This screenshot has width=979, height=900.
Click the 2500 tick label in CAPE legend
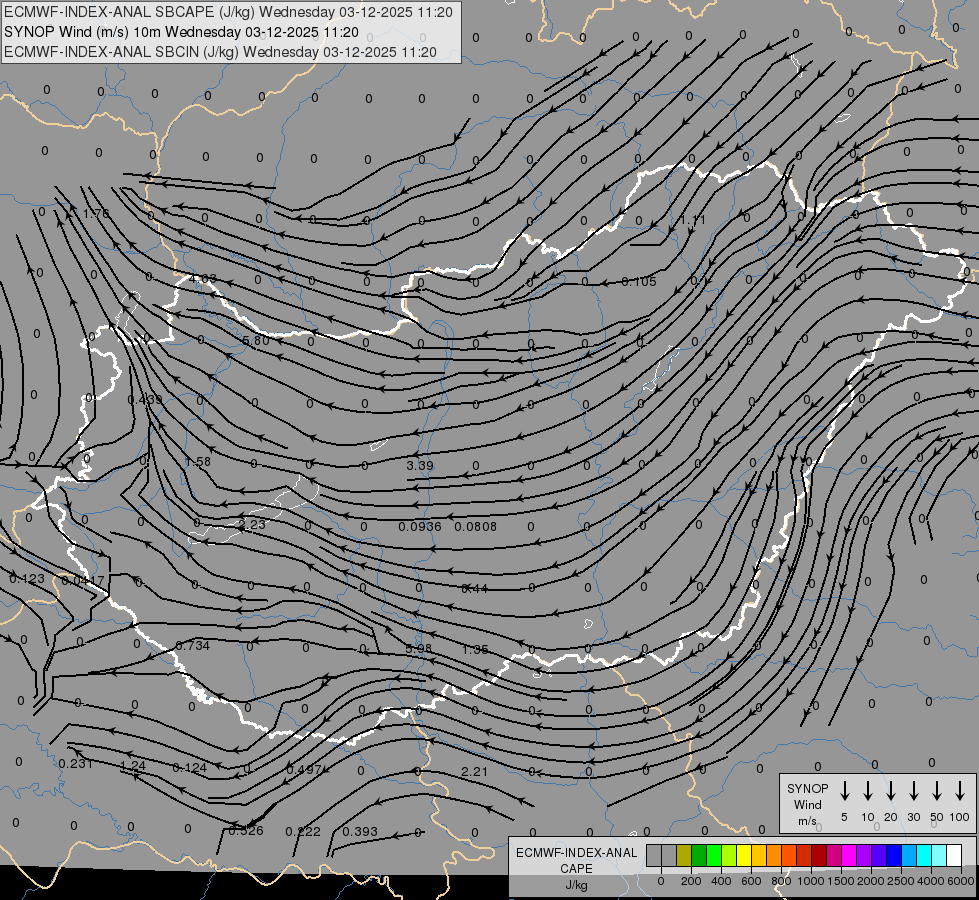coord(901,881)
